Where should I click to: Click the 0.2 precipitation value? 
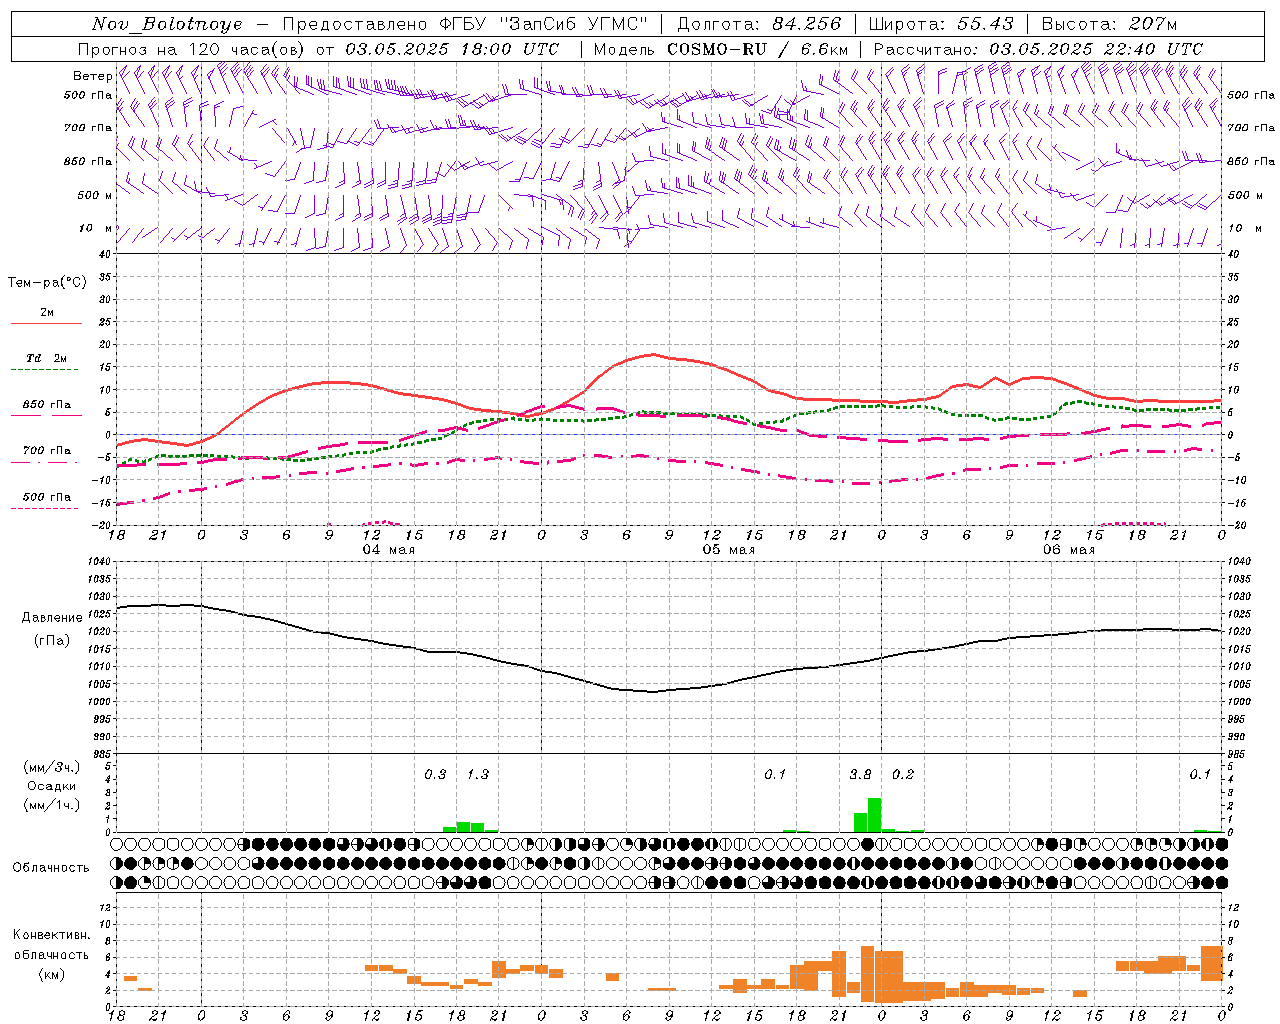coord(903,775)
